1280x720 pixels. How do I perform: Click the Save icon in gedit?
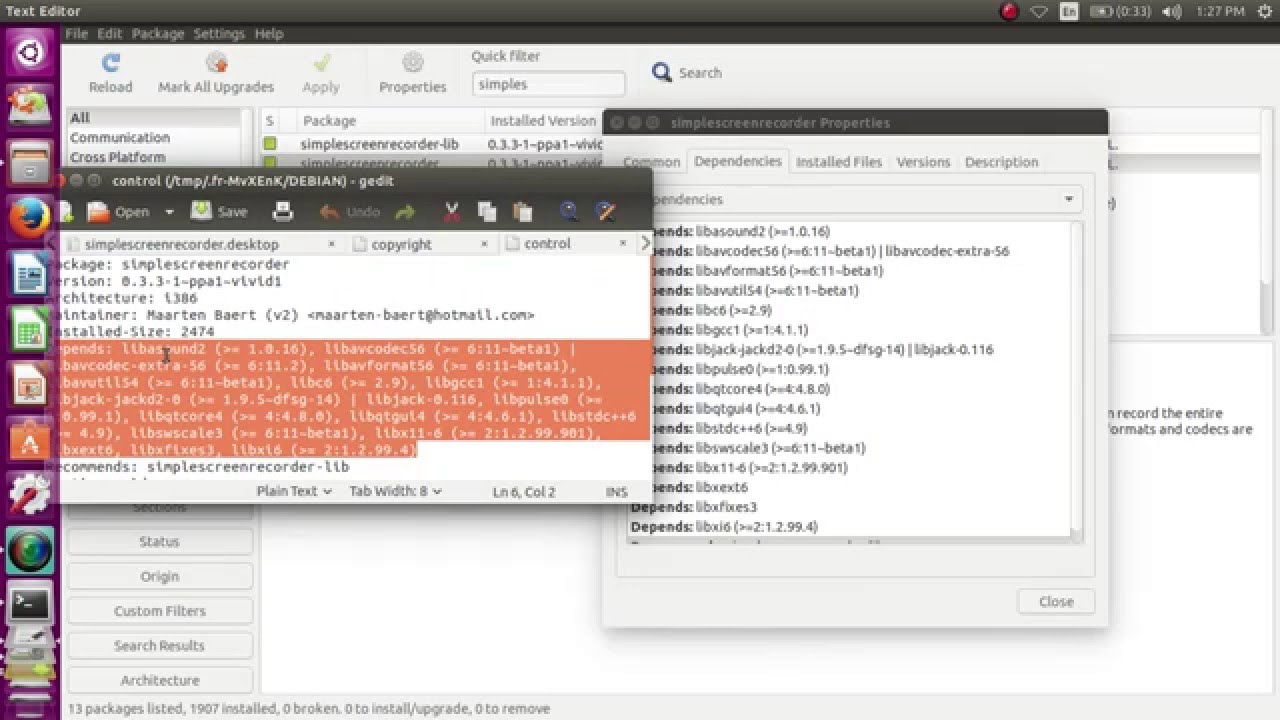[202, 211]
